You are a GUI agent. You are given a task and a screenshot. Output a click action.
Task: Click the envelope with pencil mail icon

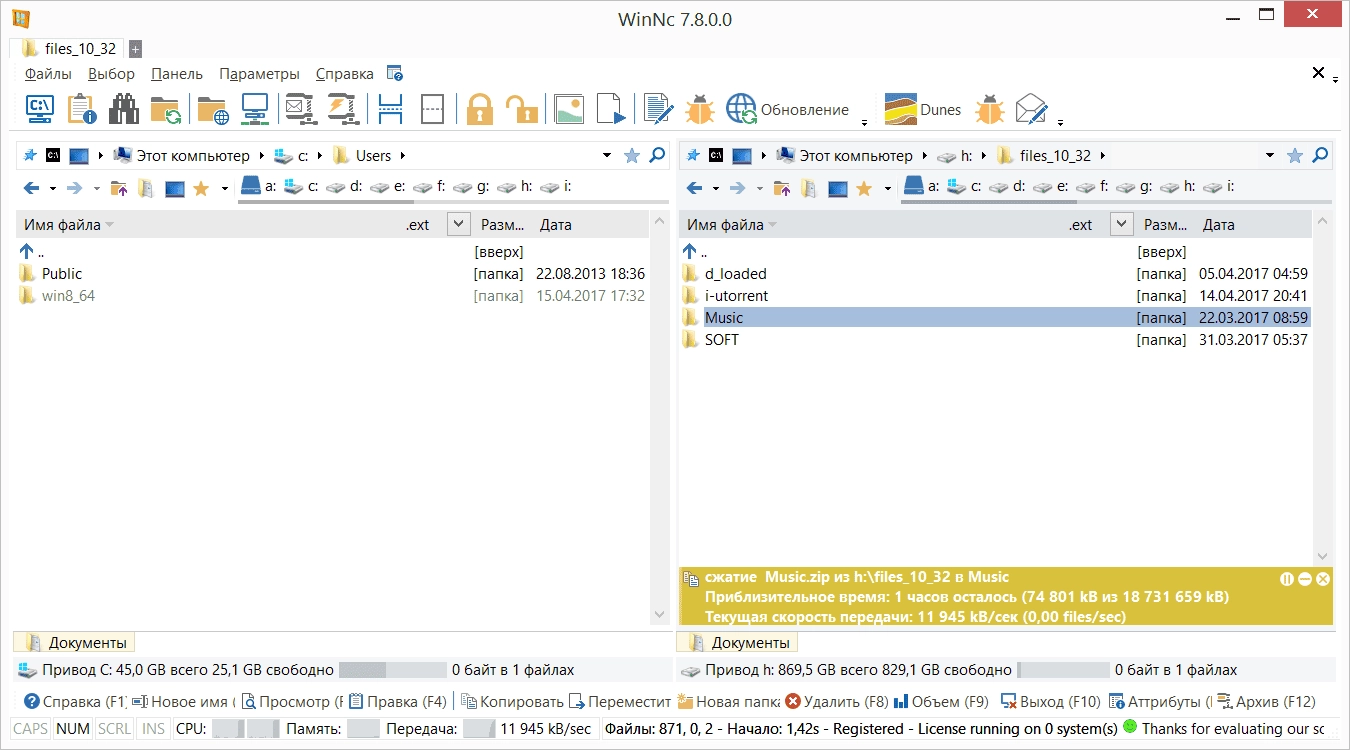point(1032,109)
